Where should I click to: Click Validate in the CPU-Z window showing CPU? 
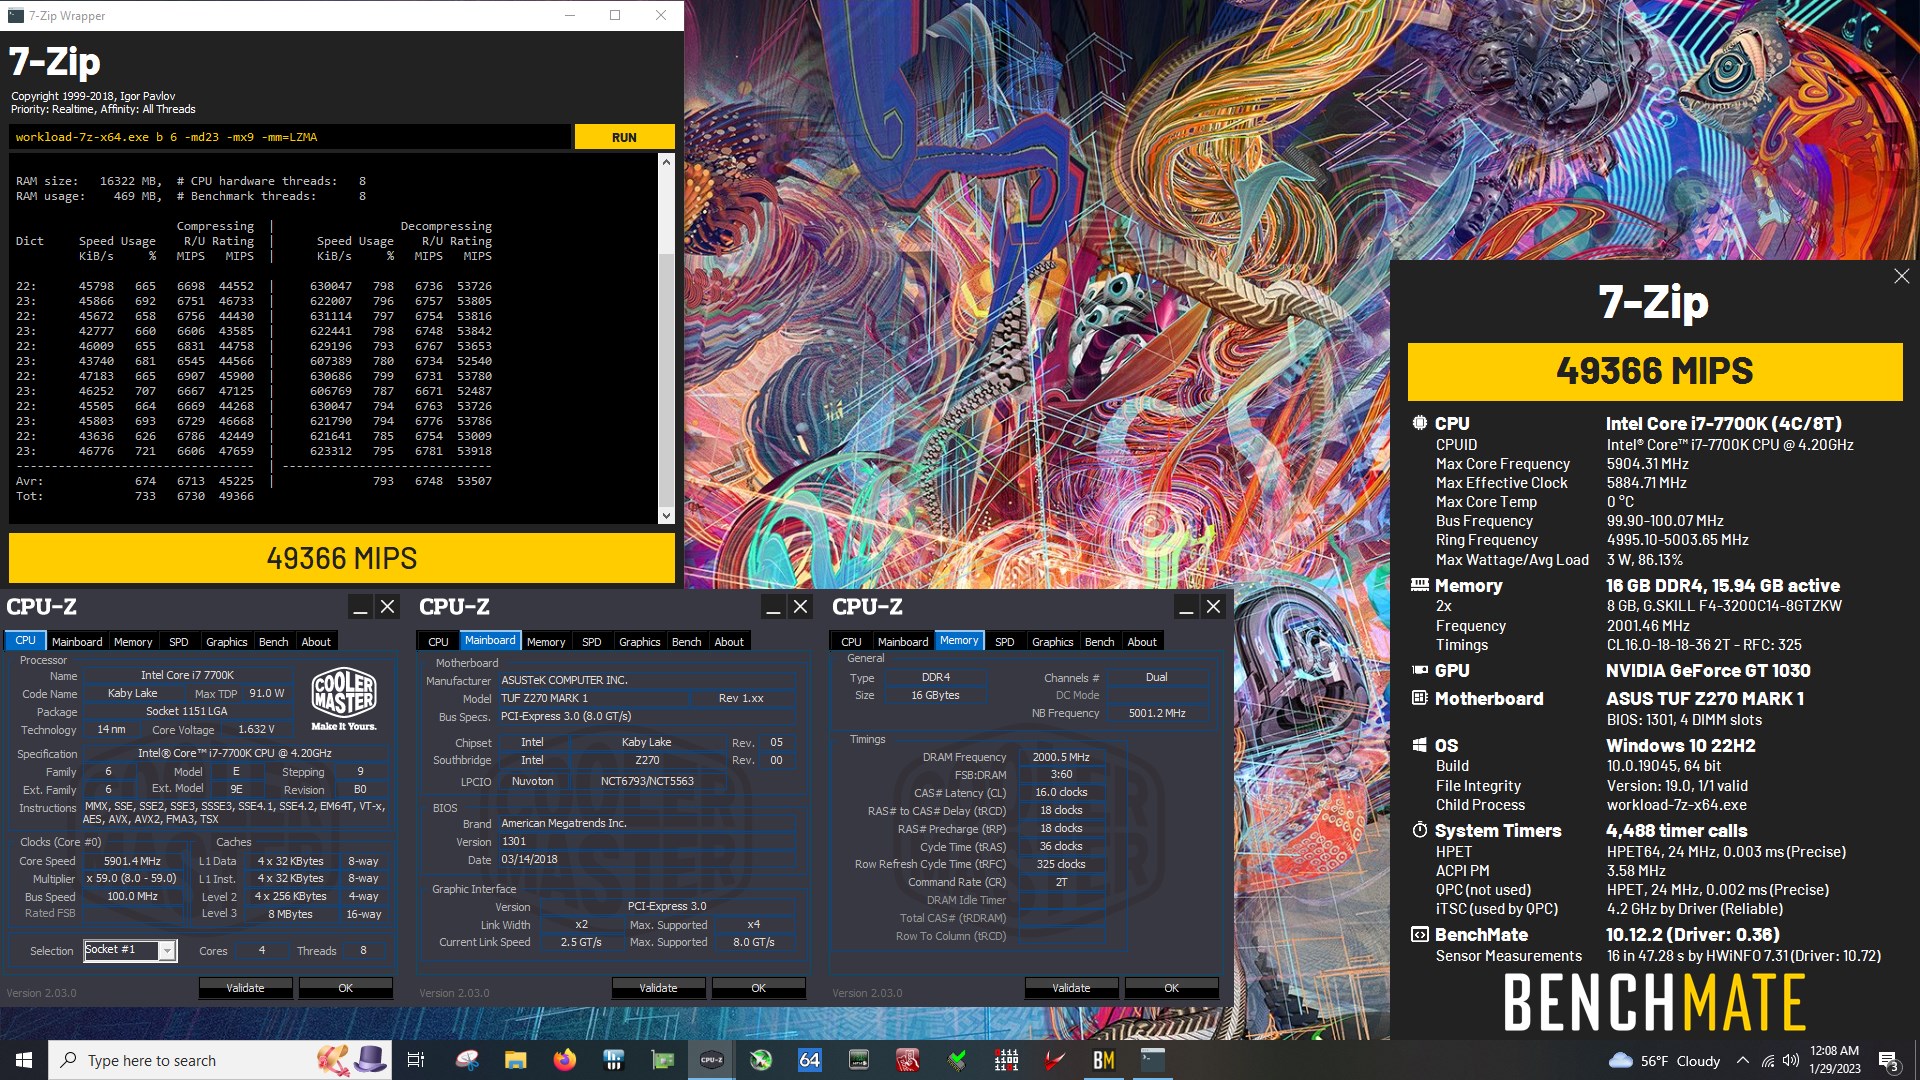[x=245, y=988]
